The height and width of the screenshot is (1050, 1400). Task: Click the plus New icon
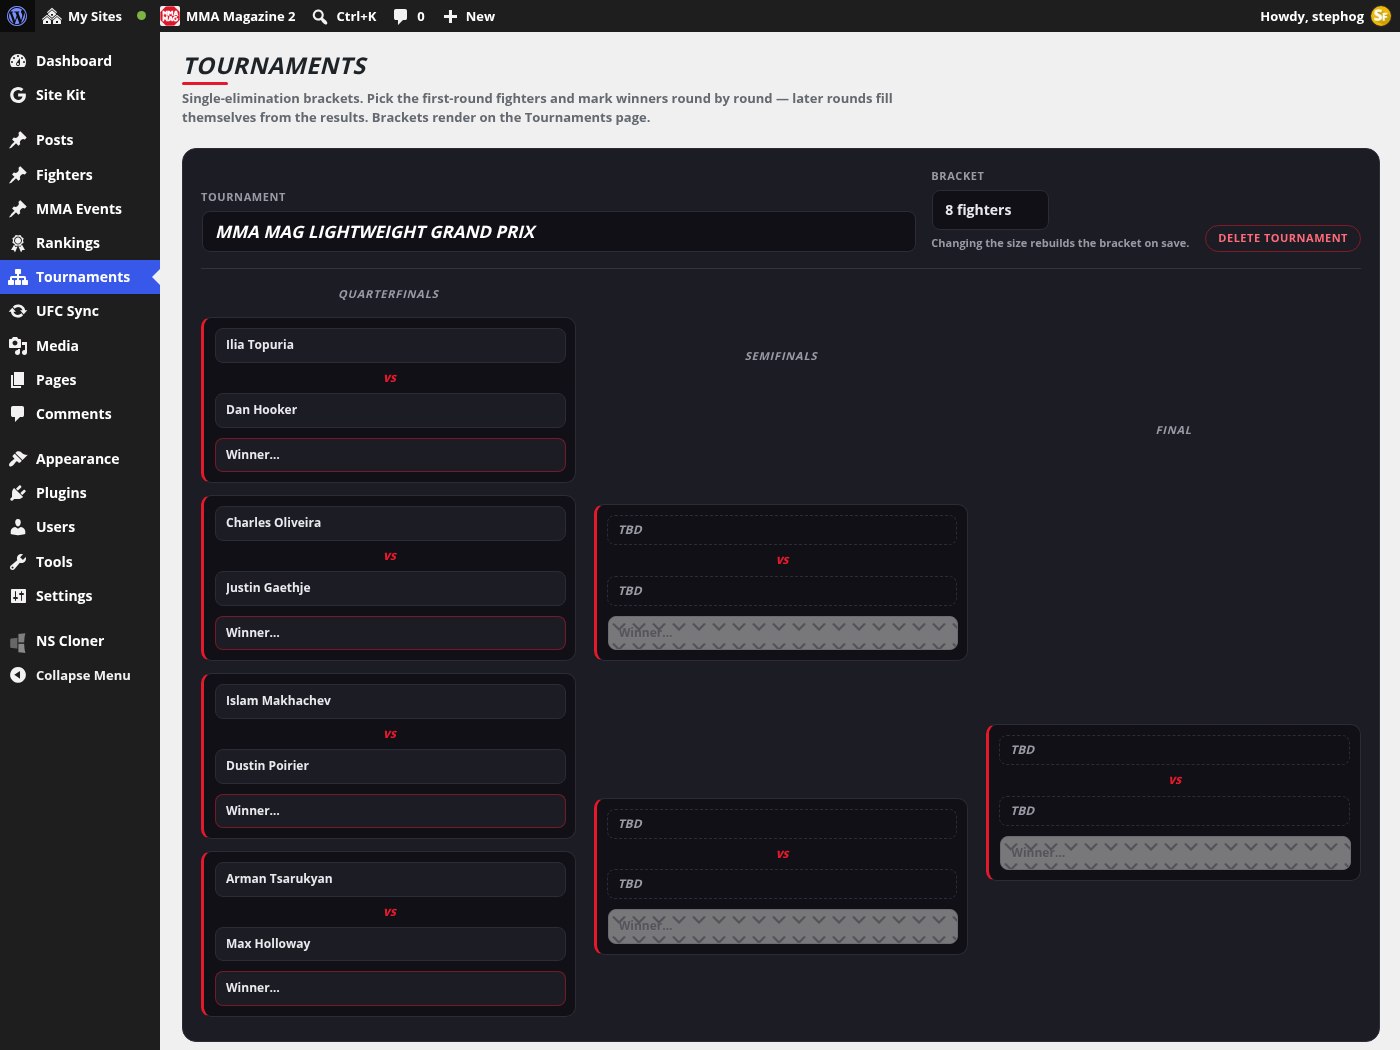(450, 16)
